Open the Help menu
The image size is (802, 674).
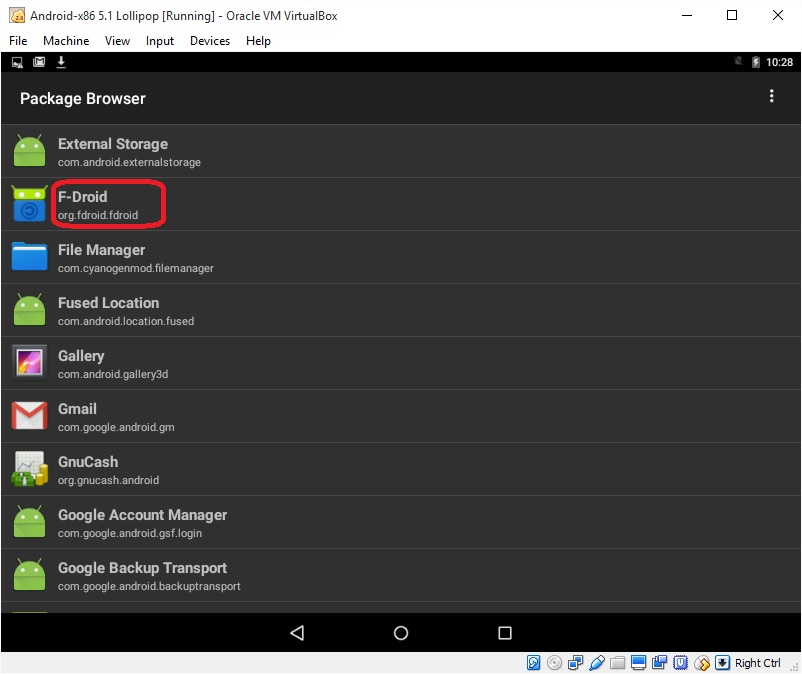(258, 40)
